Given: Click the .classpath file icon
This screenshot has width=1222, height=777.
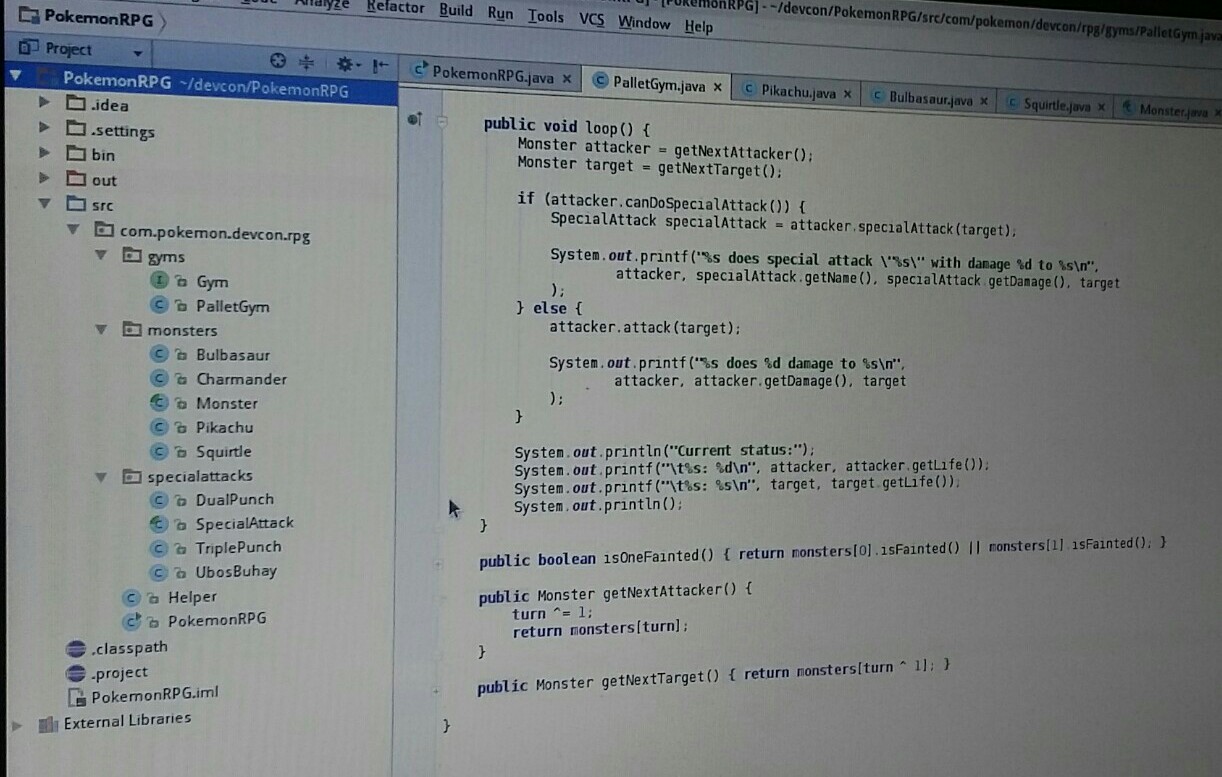Looking at the screenshot, I should [74, 649].
